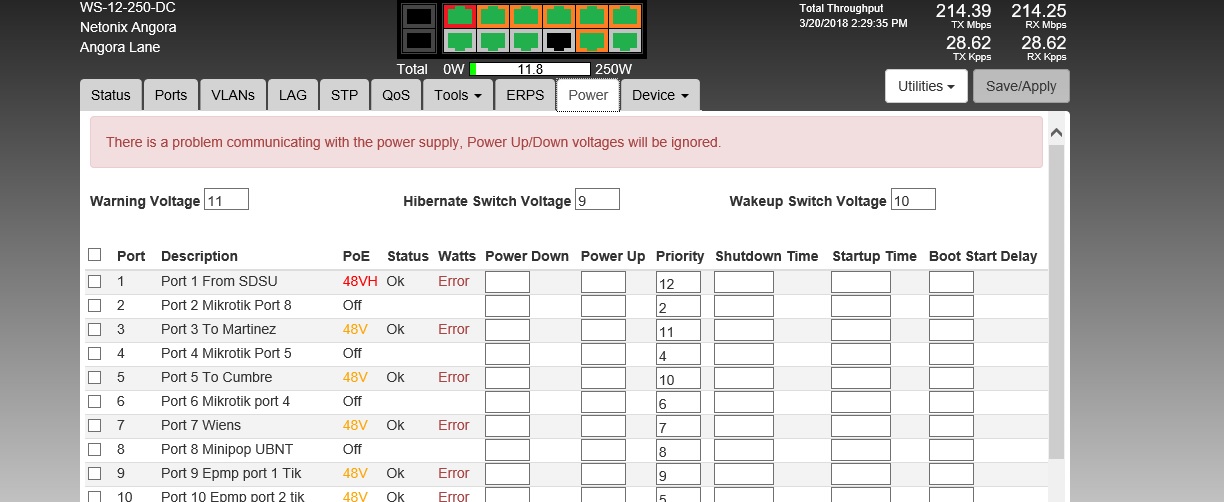Open the Tools dropdown menu
The width and height of the screenshot is (1224, 502).
[458, 95]
